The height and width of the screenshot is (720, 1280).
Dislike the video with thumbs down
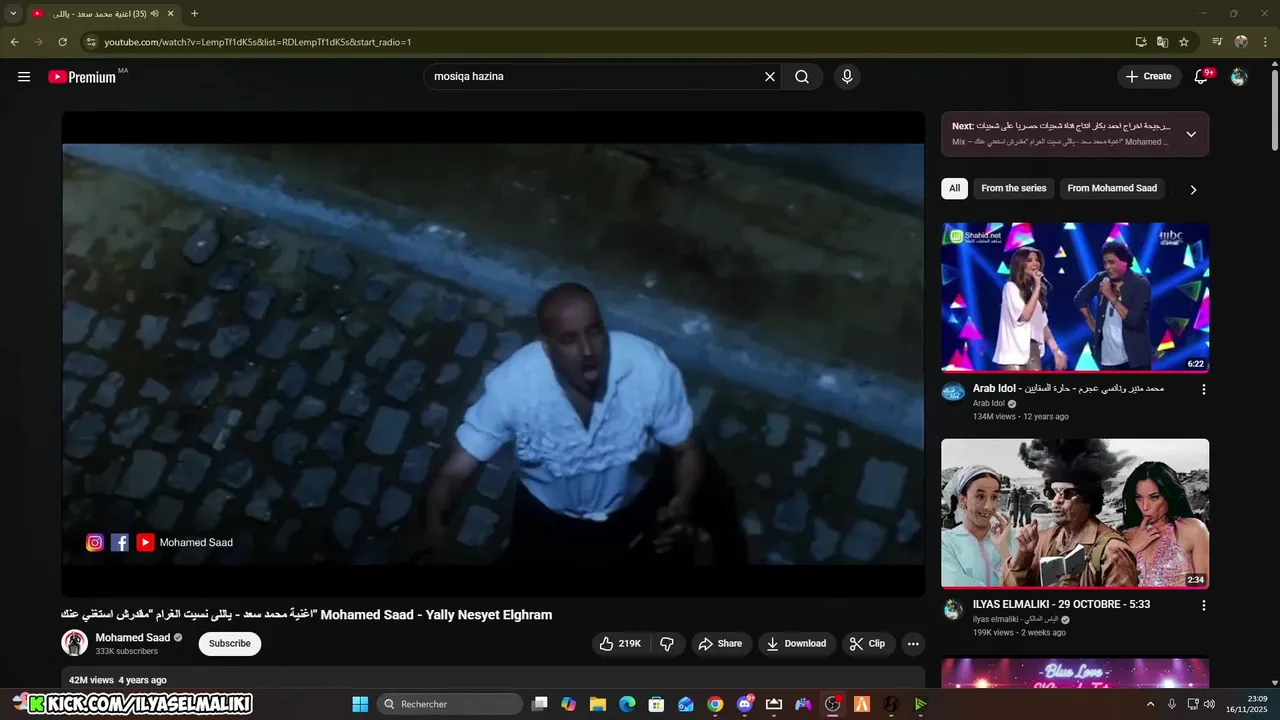pos(667,644)
